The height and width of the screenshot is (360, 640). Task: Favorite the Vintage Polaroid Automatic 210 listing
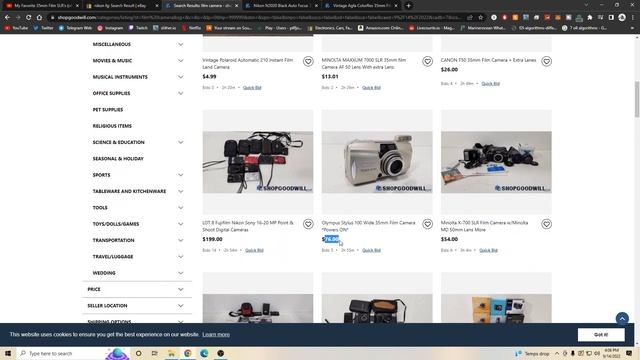point(308,61)
